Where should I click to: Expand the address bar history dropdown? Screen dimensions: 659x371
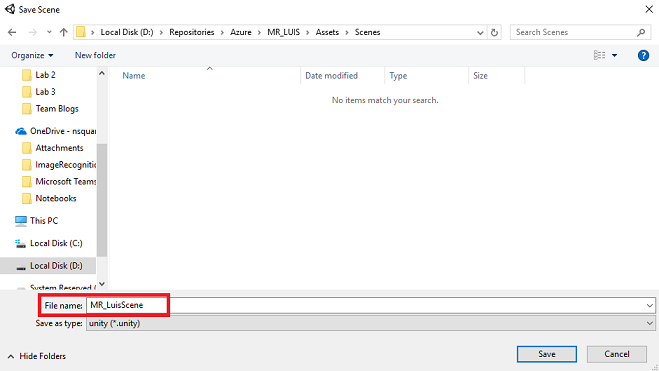pyautogui.click(x=480, y=32)
